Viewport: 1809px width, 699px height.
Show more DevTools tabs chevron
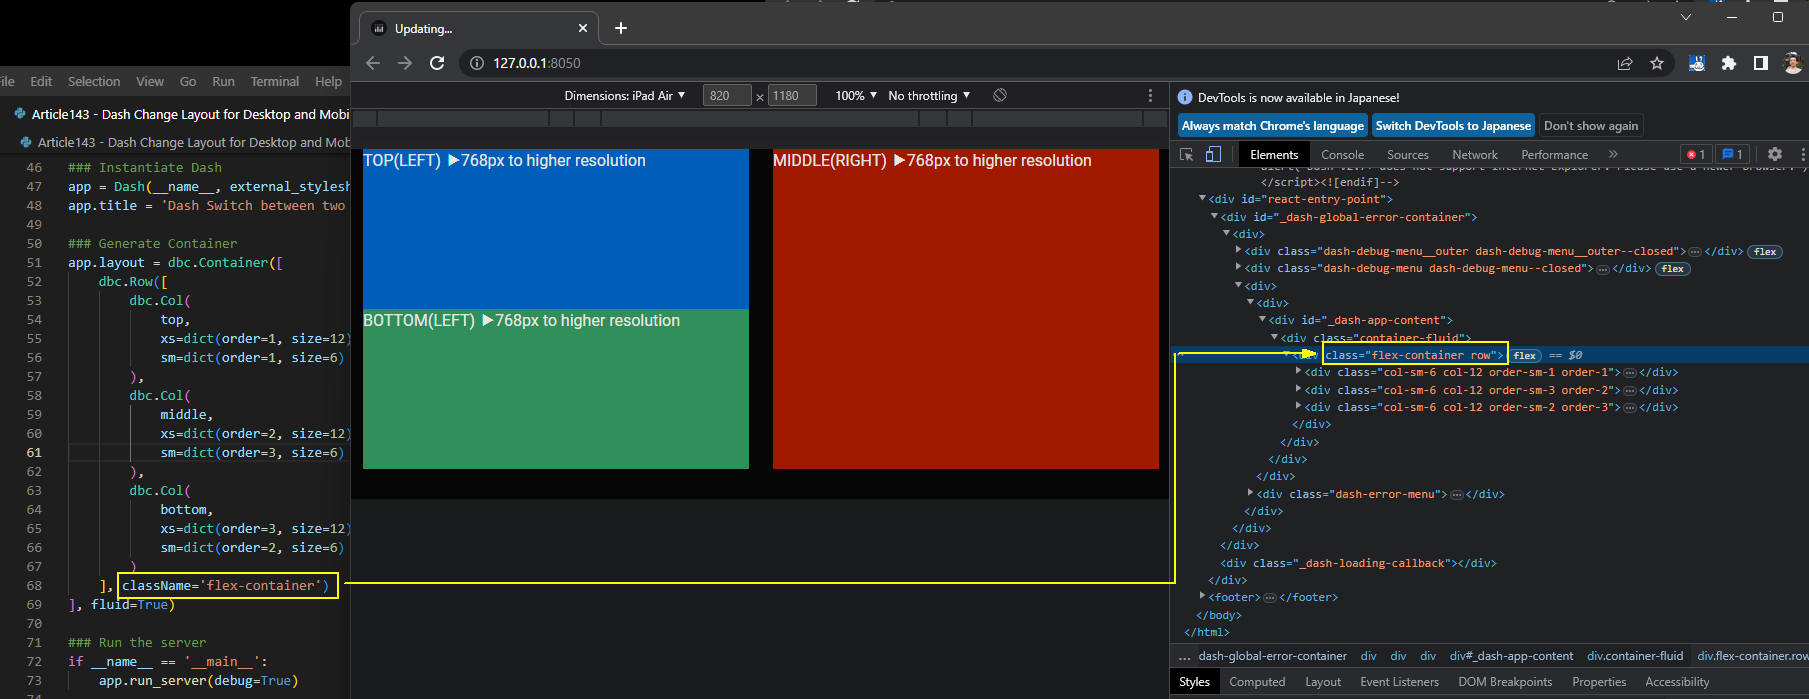click(1613, 154)
